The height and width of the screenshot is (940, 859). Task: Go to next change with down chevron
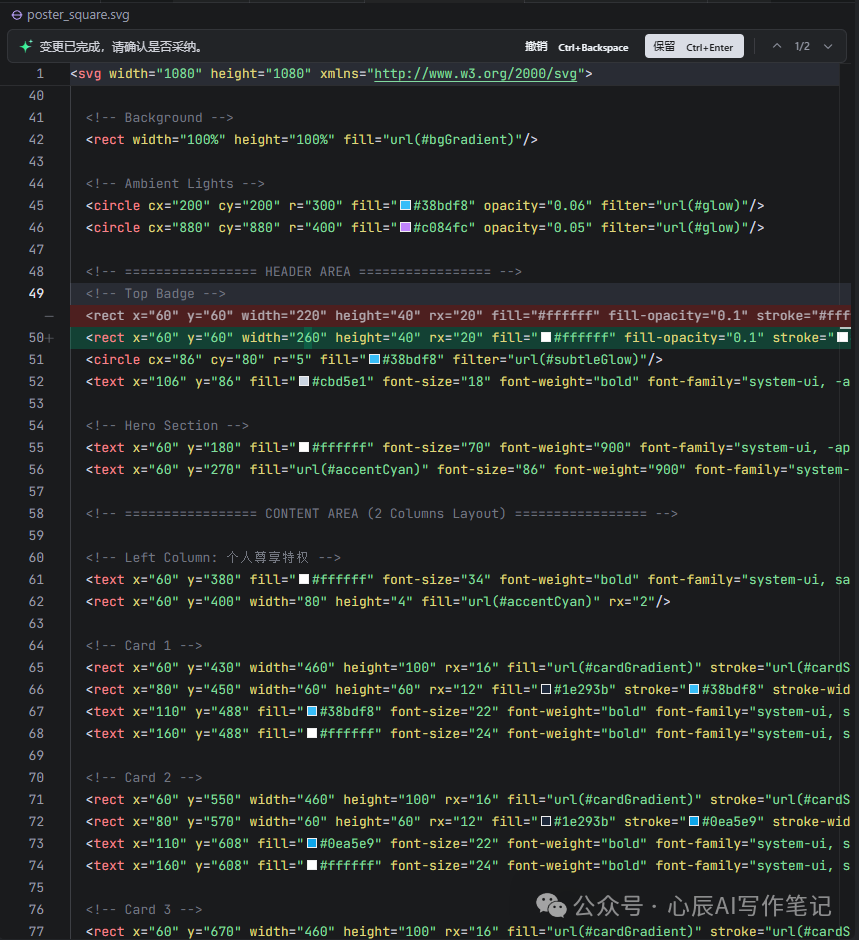click(828, 47)
